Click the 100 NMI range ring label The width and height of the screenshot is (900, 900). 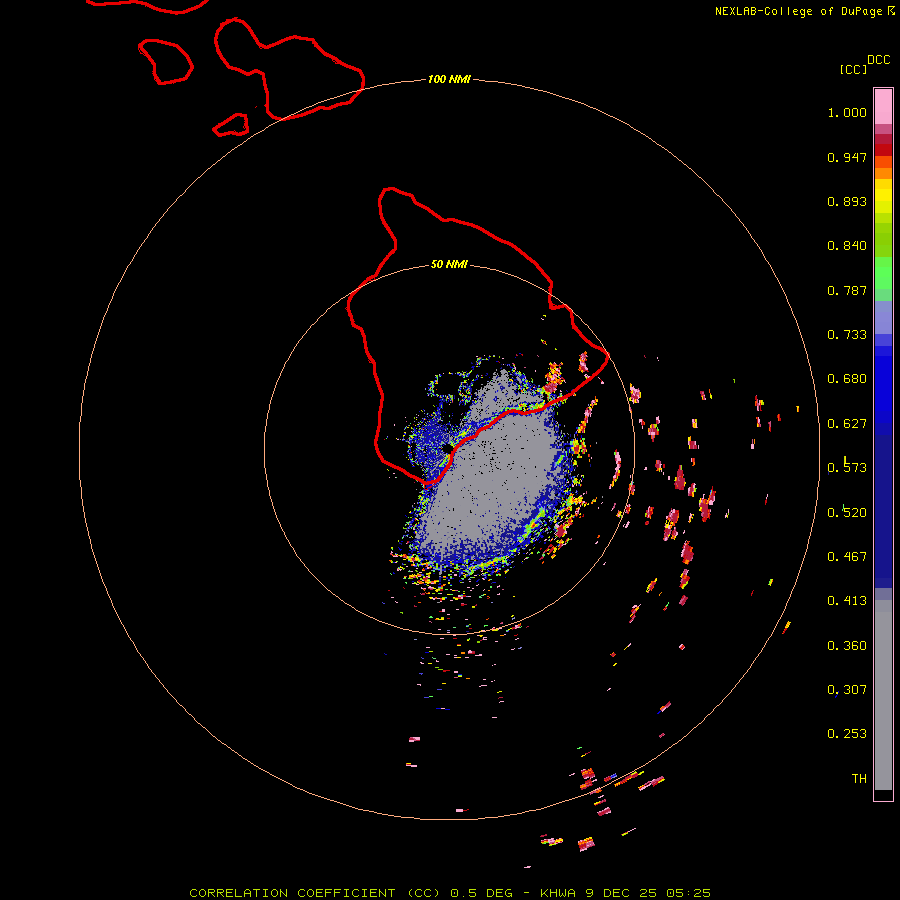[449, 79]
